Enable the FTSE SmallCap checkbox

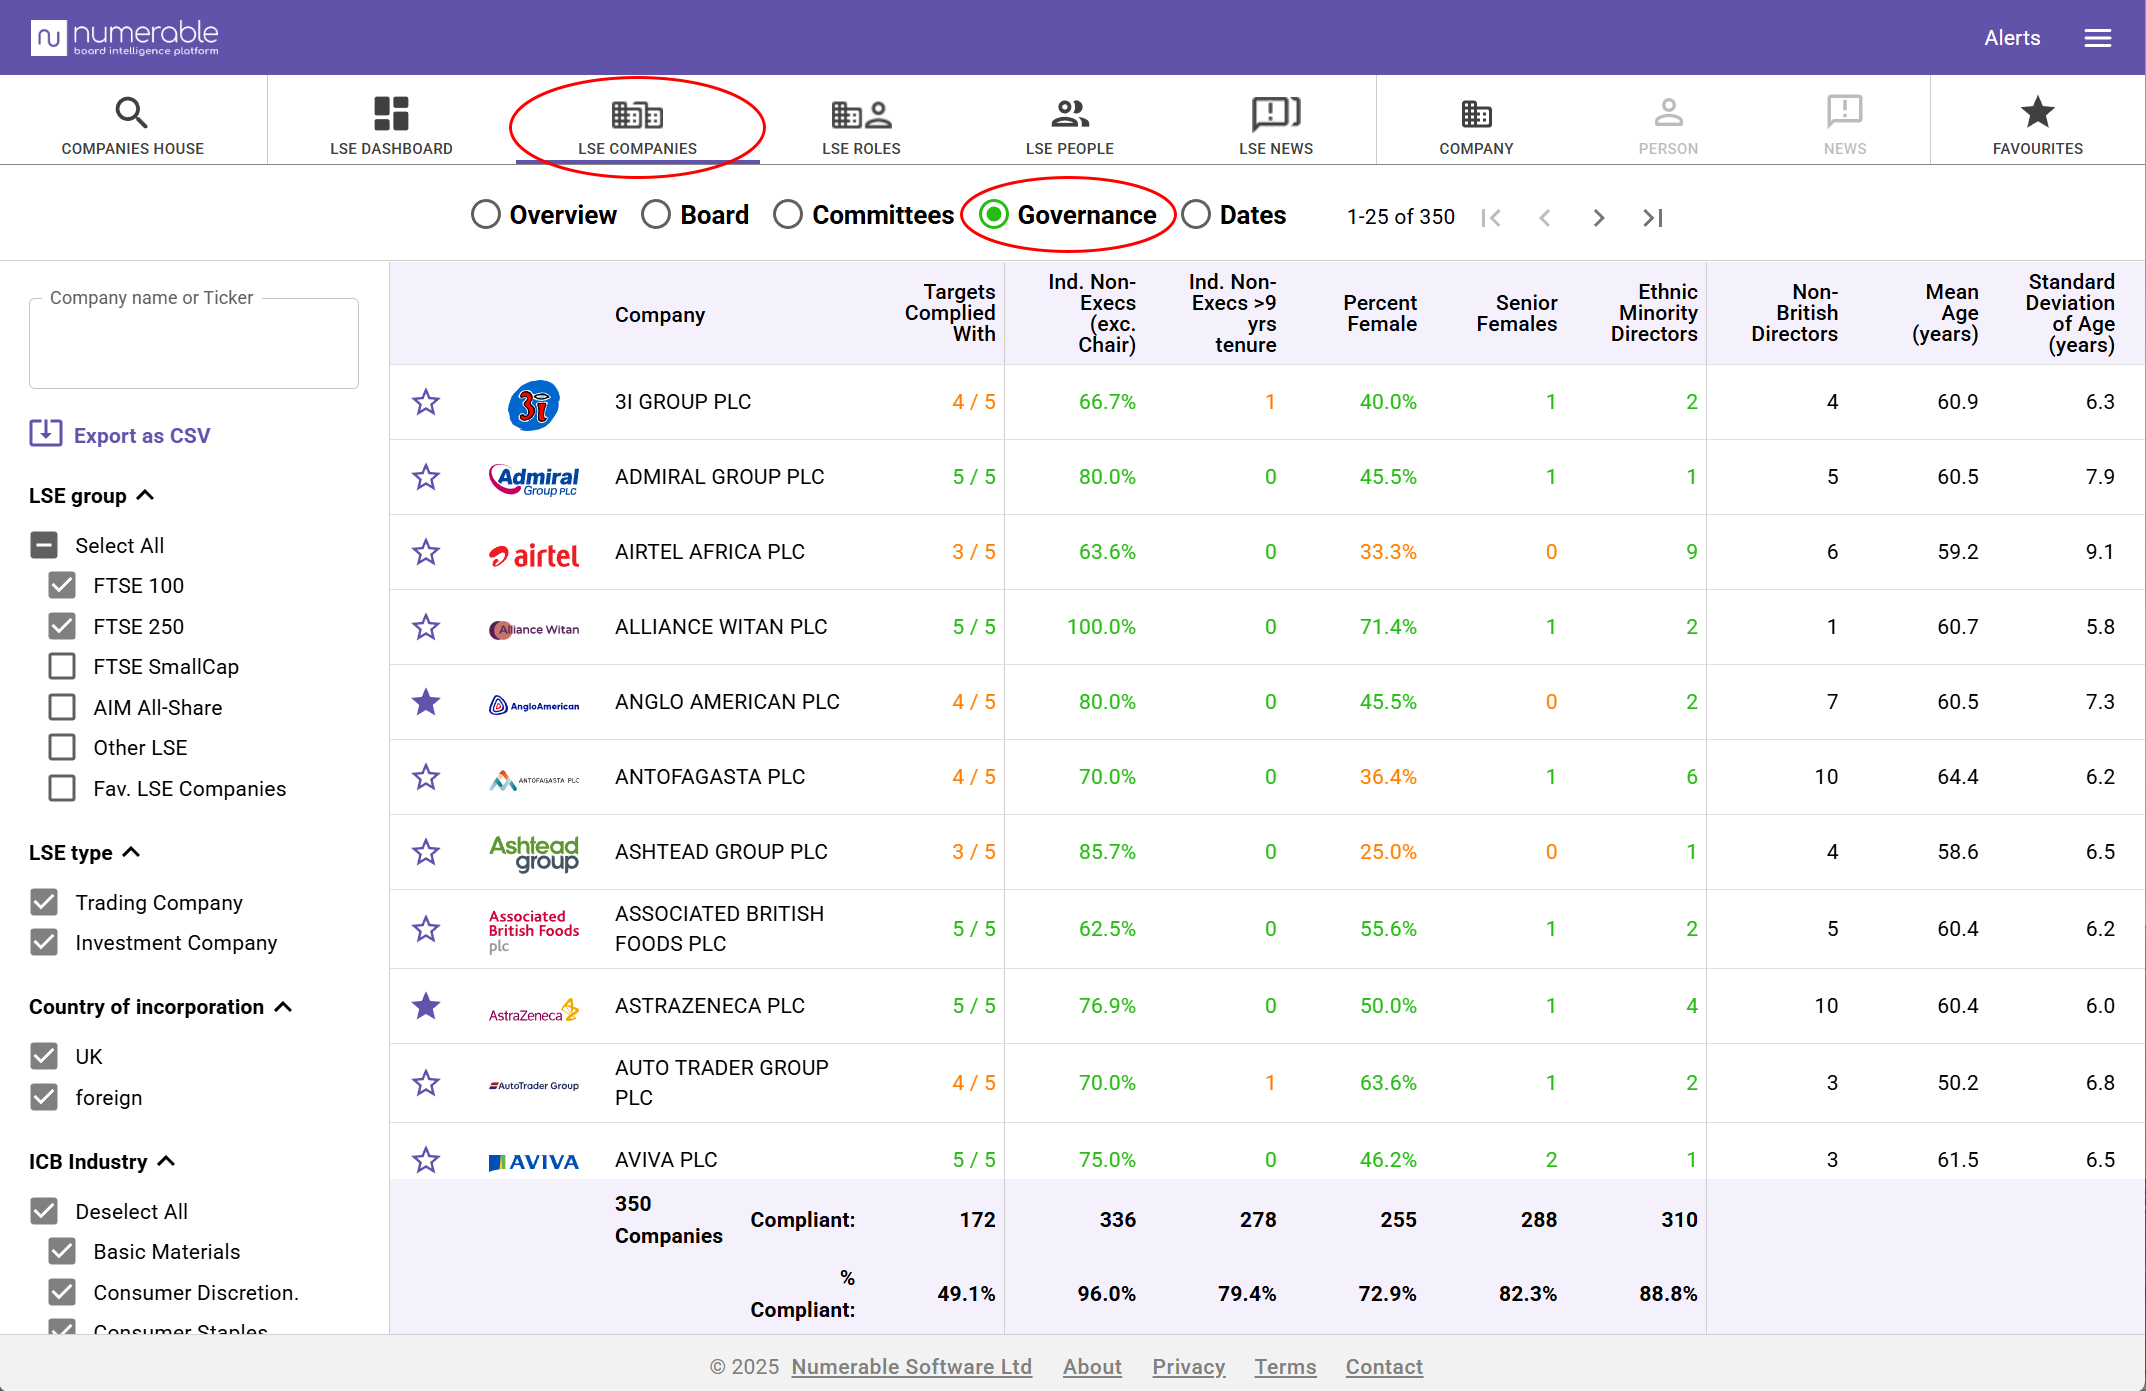(62, 666)
